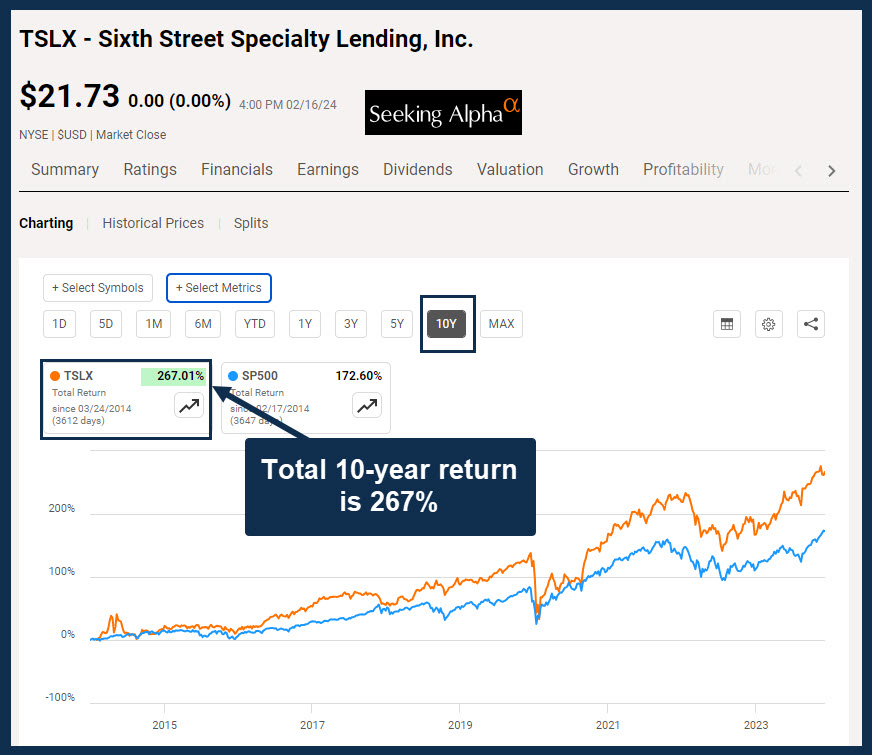The width and height of the screenshot is (872, 755).
Task: Click the orange TSLX color dot
Action: coord(55,376)
